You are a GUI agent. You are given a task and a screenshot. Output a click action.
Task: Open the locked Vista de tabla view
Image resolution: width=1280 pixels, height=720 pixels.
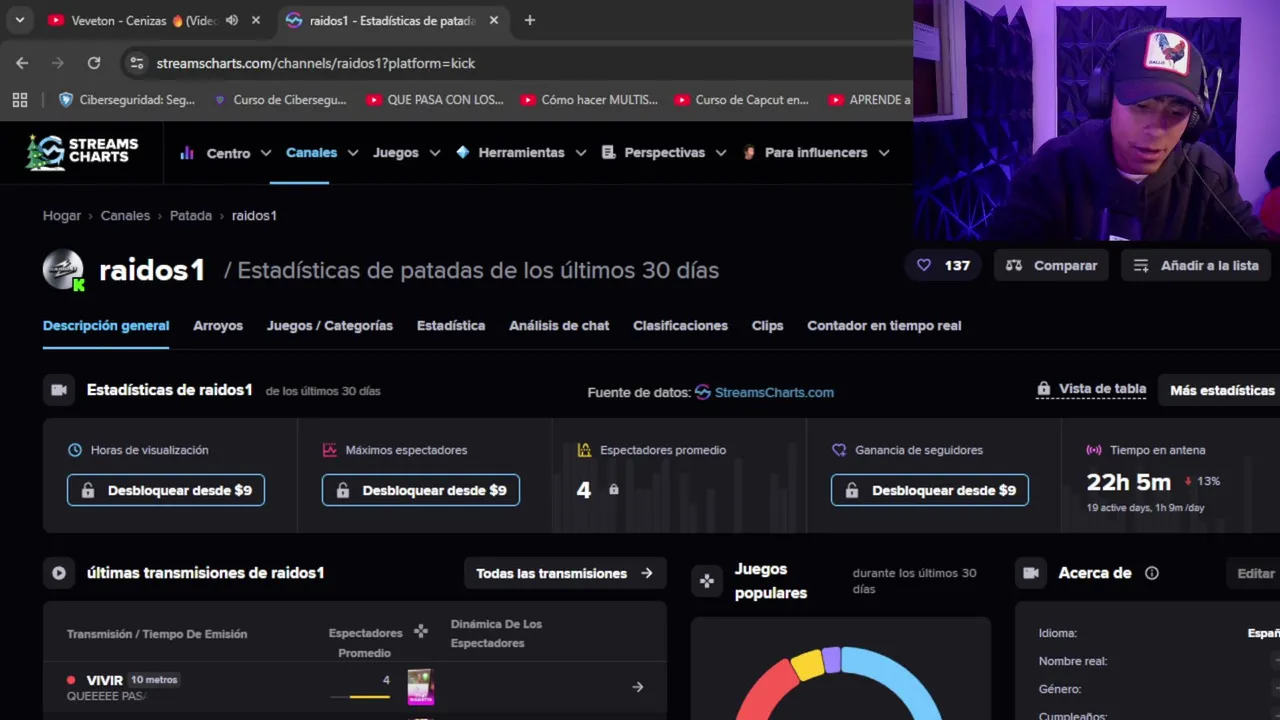pos(1091,389)
